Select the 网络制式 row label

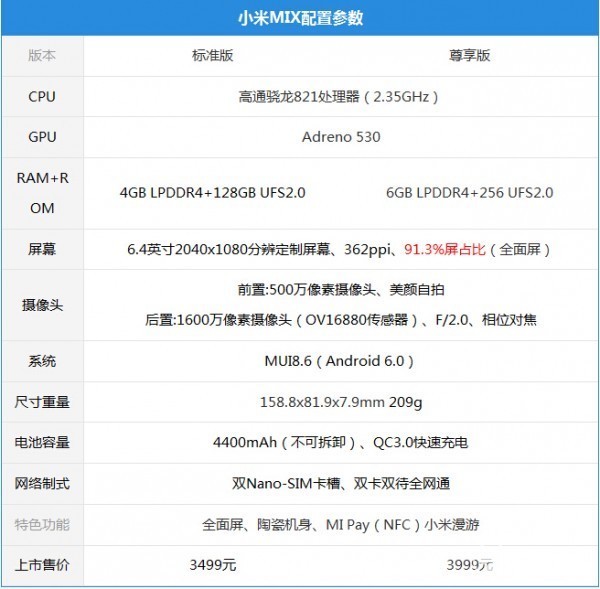click(42, 484)
